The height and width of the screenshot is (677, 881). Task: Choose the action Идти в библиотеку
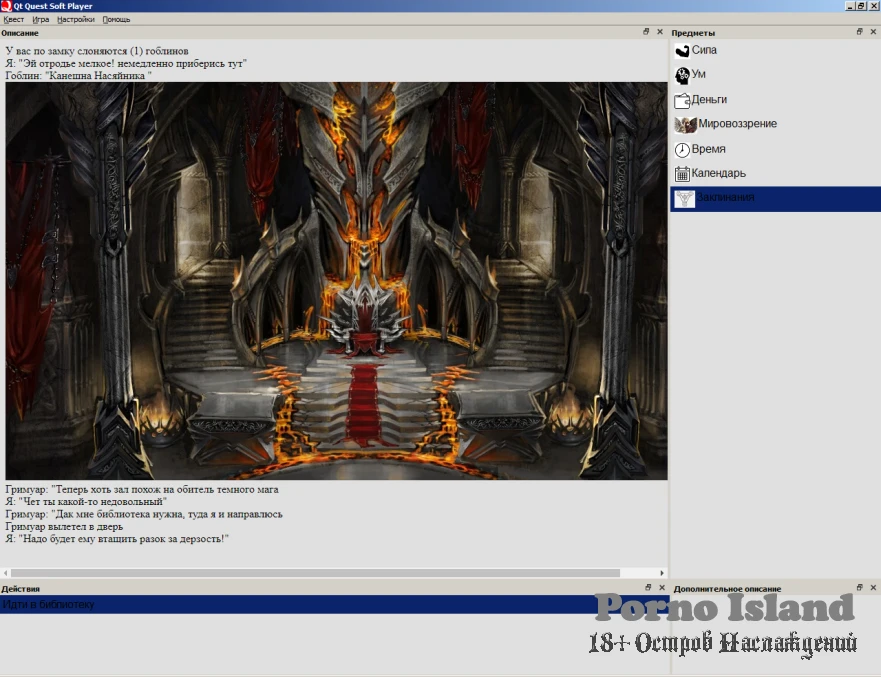[48, 604]
